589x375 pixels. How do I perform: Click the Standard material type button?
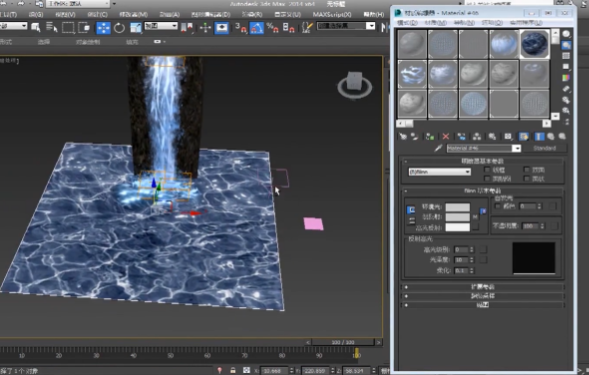pos(544,148)
